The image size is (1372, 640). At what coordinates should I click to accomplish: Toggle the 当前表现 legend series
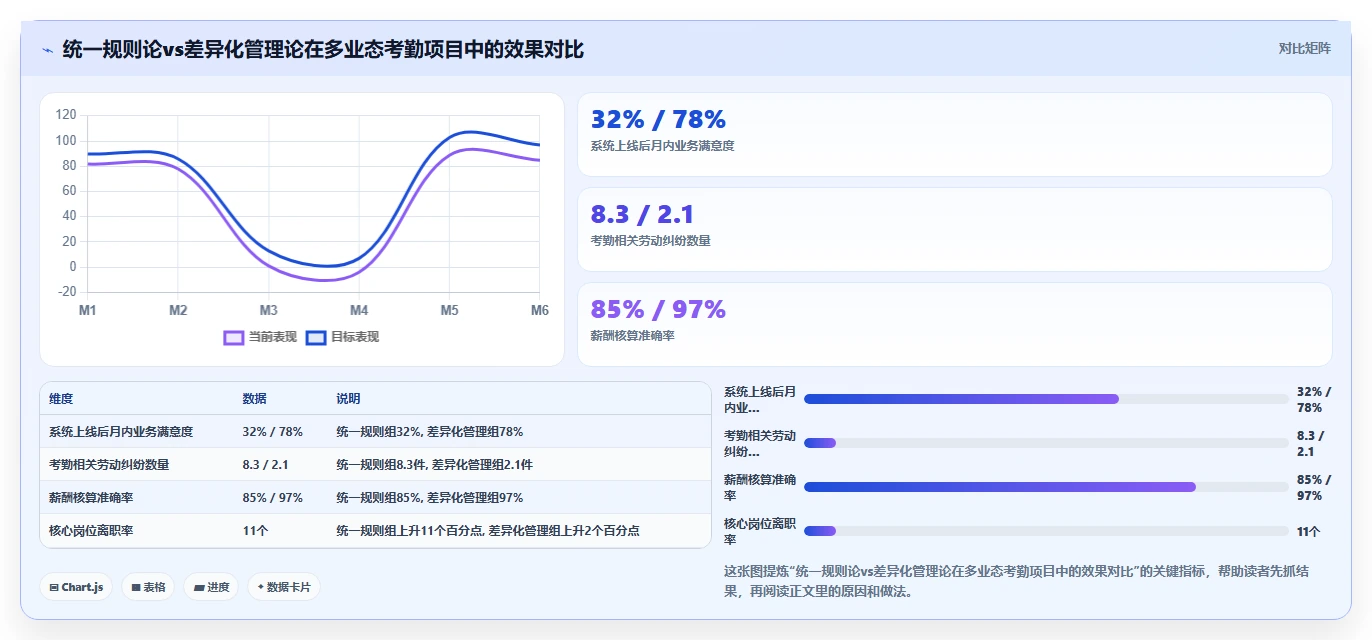point(260,337)
